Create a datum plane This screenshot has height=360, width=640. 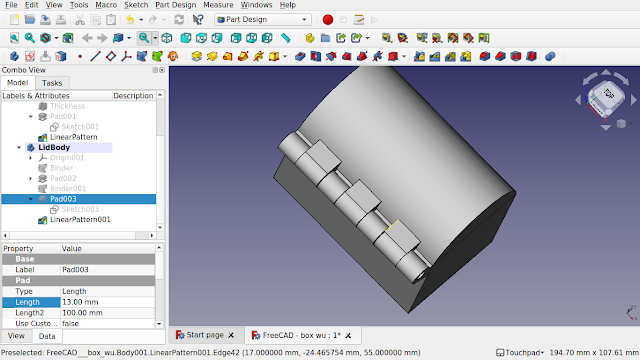click(x=111, y=56)
